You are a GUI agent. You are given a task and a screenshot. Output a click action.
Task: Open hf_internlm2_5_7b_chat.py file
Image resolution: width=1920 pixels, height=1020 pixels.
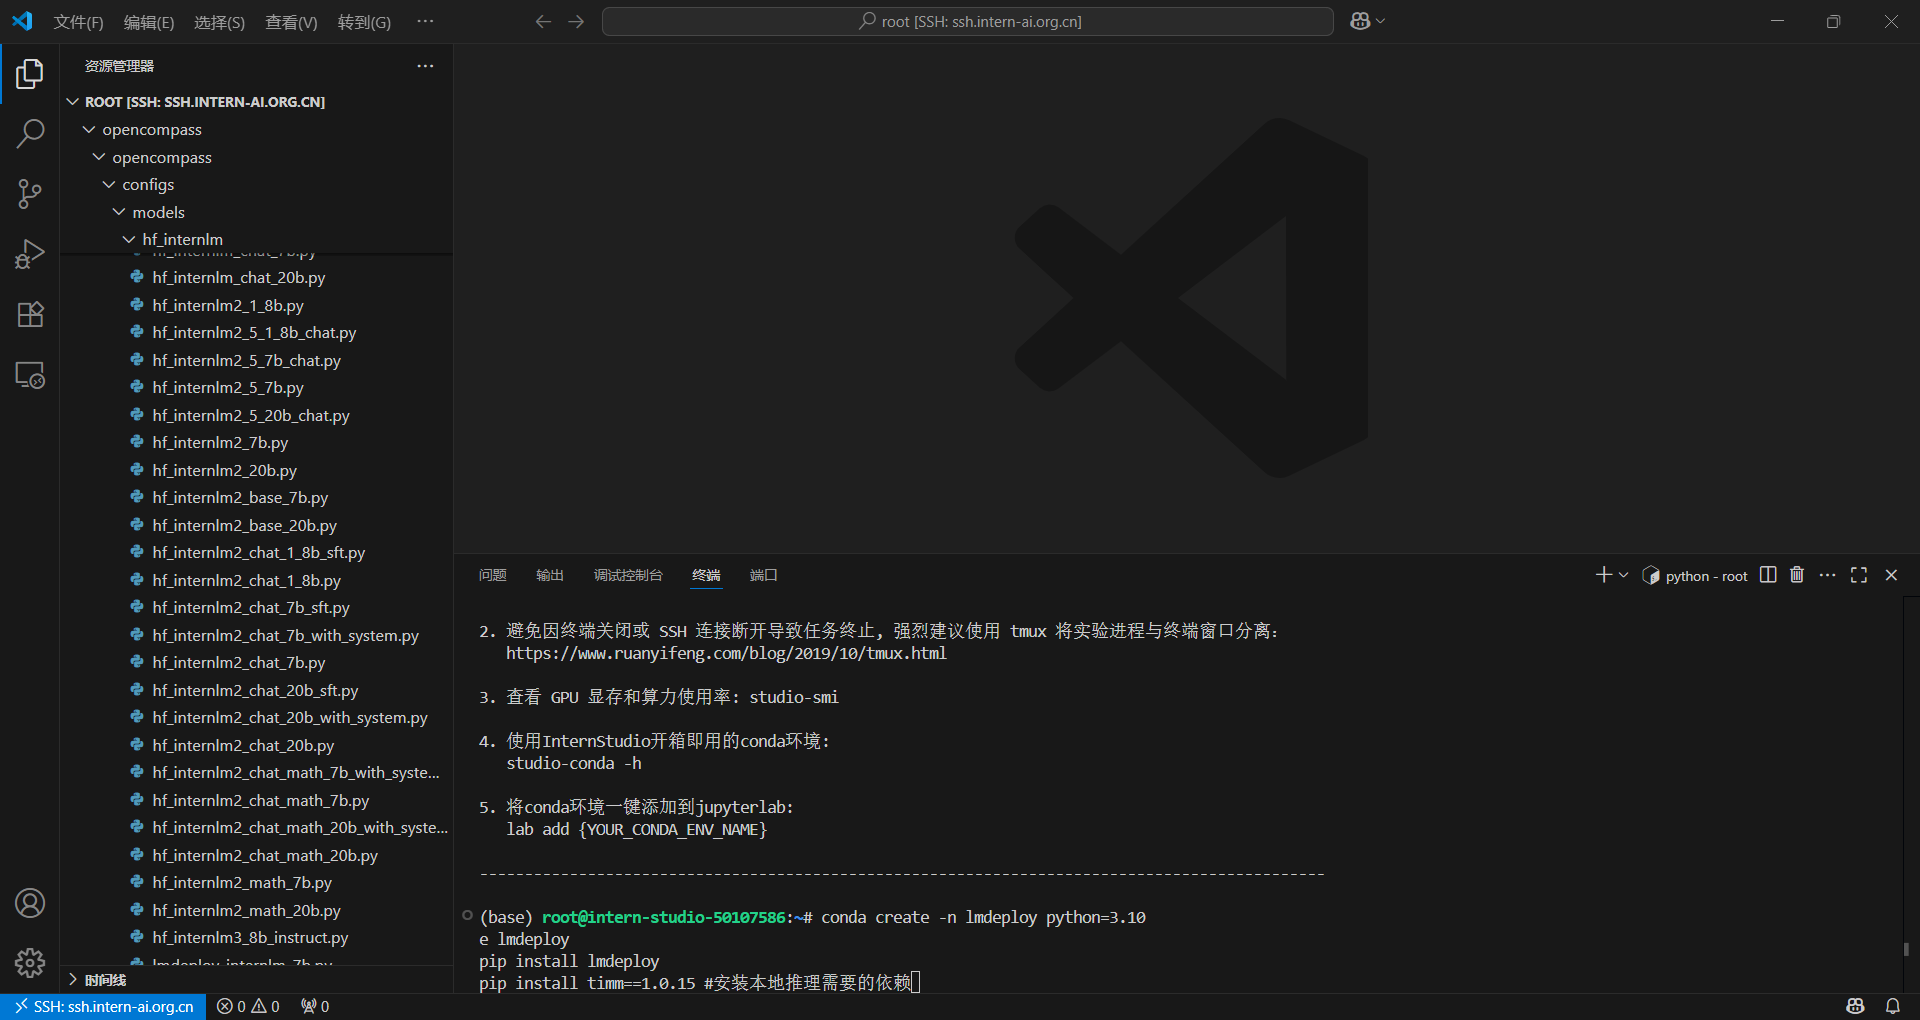[246, 361]
